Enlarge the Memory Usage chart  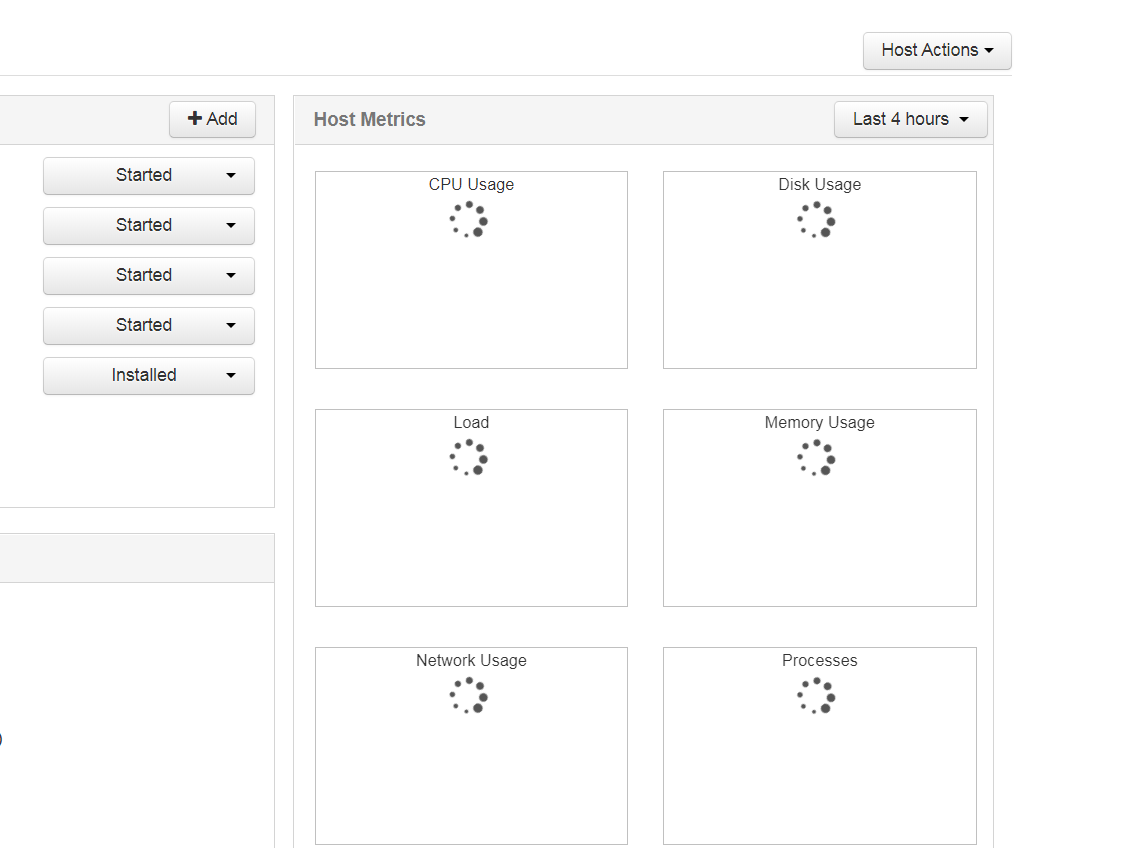pyautogui.click(x=818, y=508)
